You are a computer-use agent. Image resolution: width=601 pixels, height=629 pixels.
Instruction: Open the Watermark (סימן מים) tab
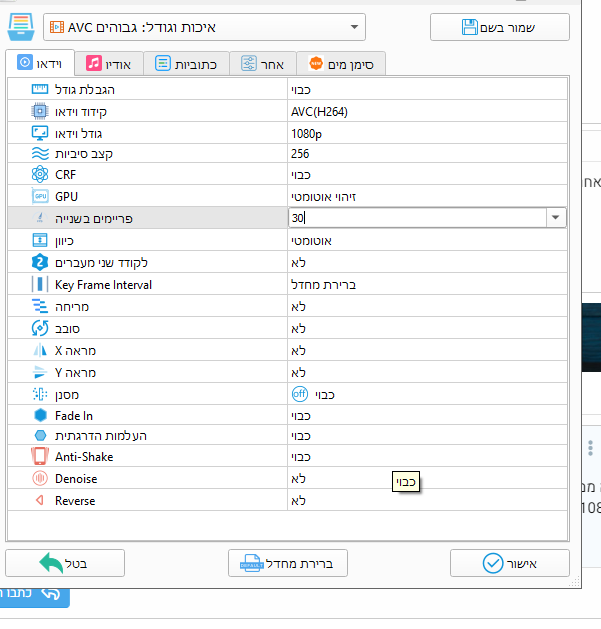[x=341, y=64]
